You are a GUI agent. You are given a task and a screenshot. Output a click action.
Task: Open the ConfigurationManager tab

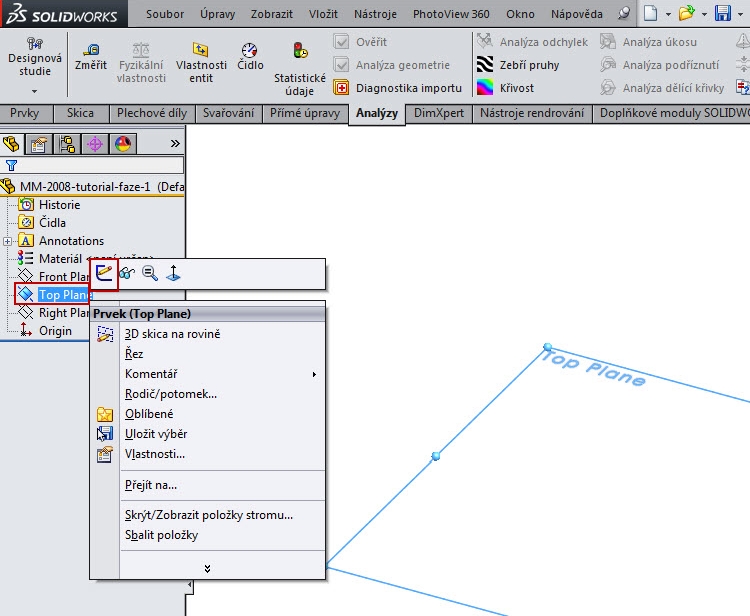[67, 144]
